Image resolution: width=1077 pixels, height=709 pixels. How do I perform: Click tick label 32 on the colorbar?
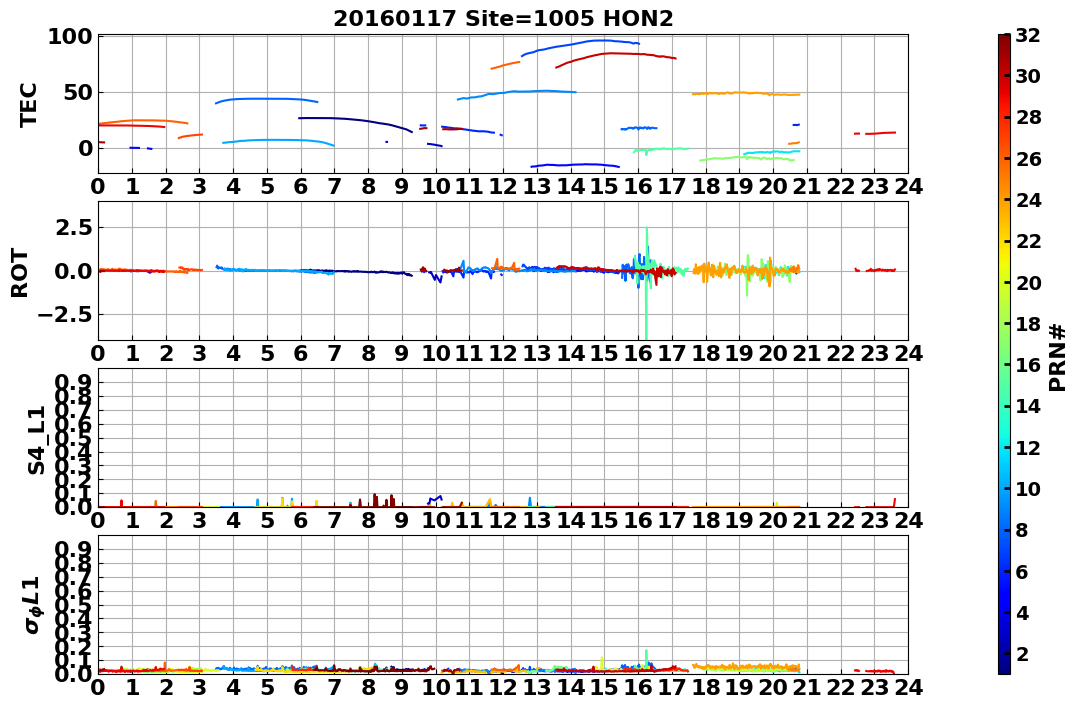[1028, 35]
